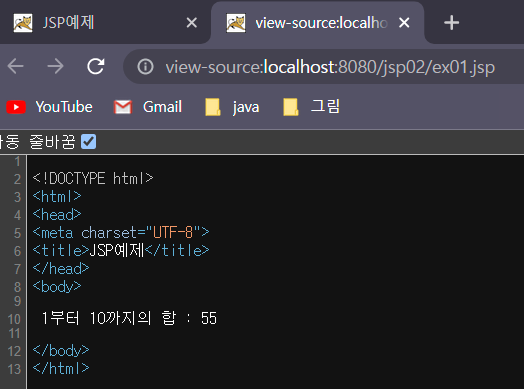Close the view-source tab

pos(404,23)
